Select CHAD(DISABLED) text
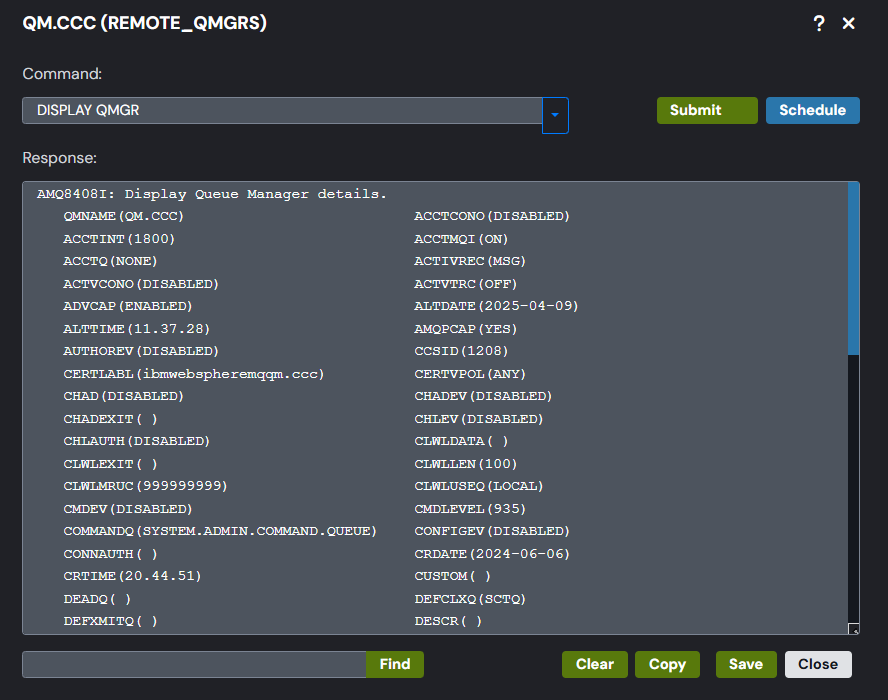 tap(123, 396)
